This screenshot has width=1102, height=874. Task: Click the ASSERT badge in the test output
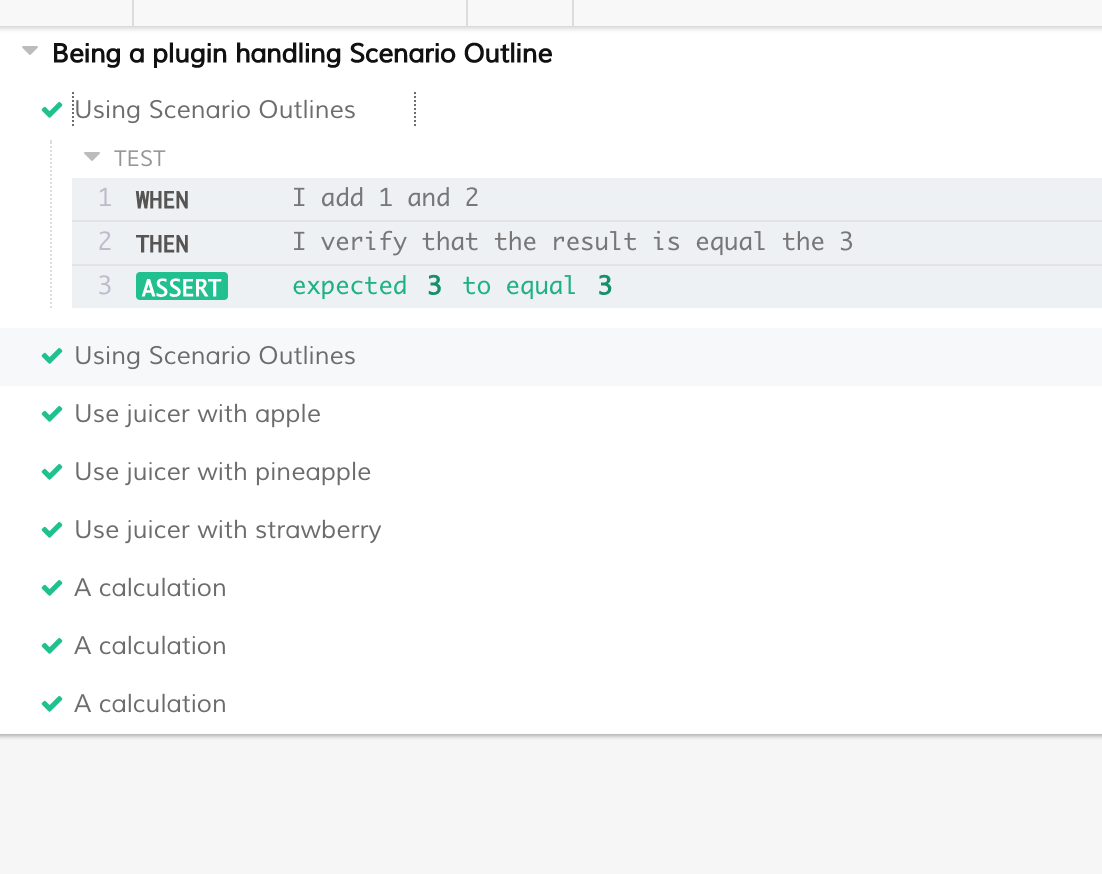(182, 287)
